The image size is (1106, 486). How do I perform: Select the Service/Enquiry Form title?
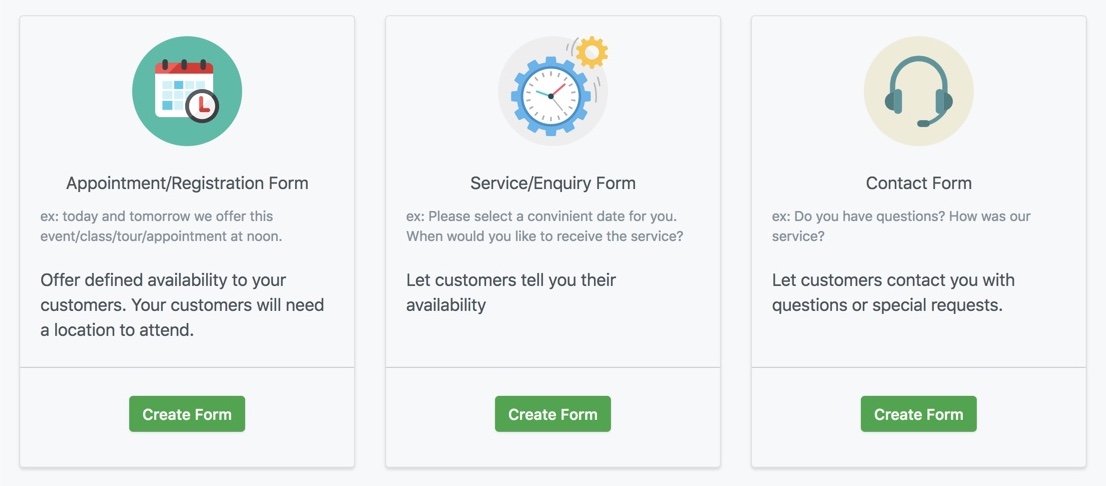552,183
